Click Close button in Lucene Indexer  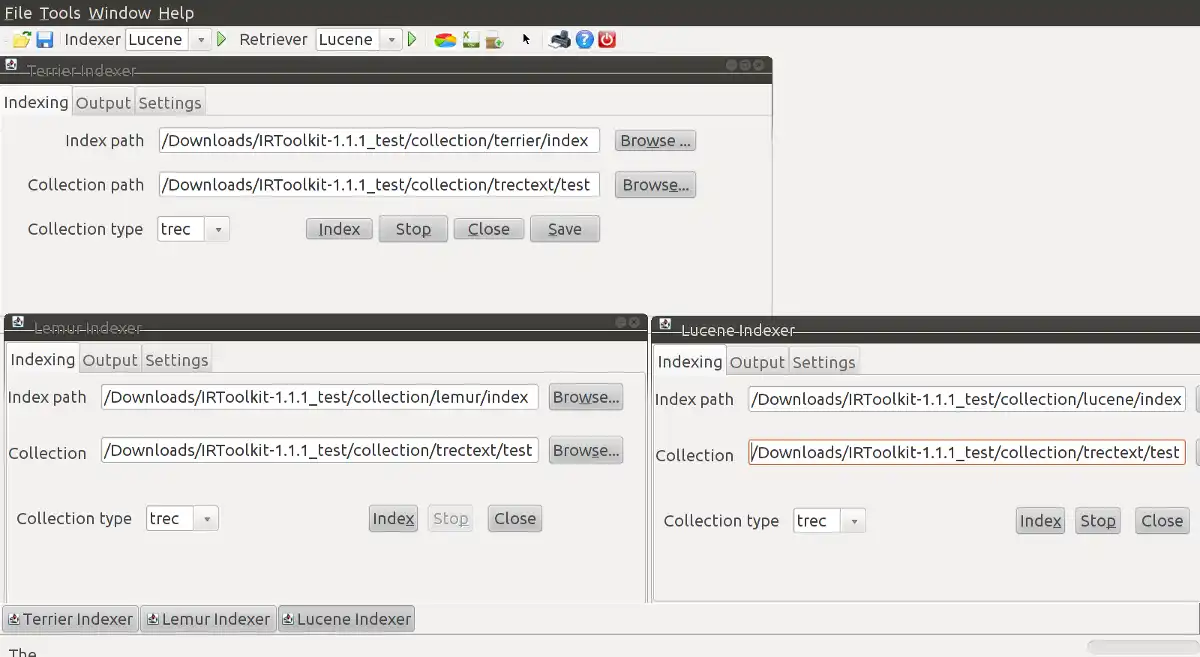pyautogui.click(x=1162, y=520)
